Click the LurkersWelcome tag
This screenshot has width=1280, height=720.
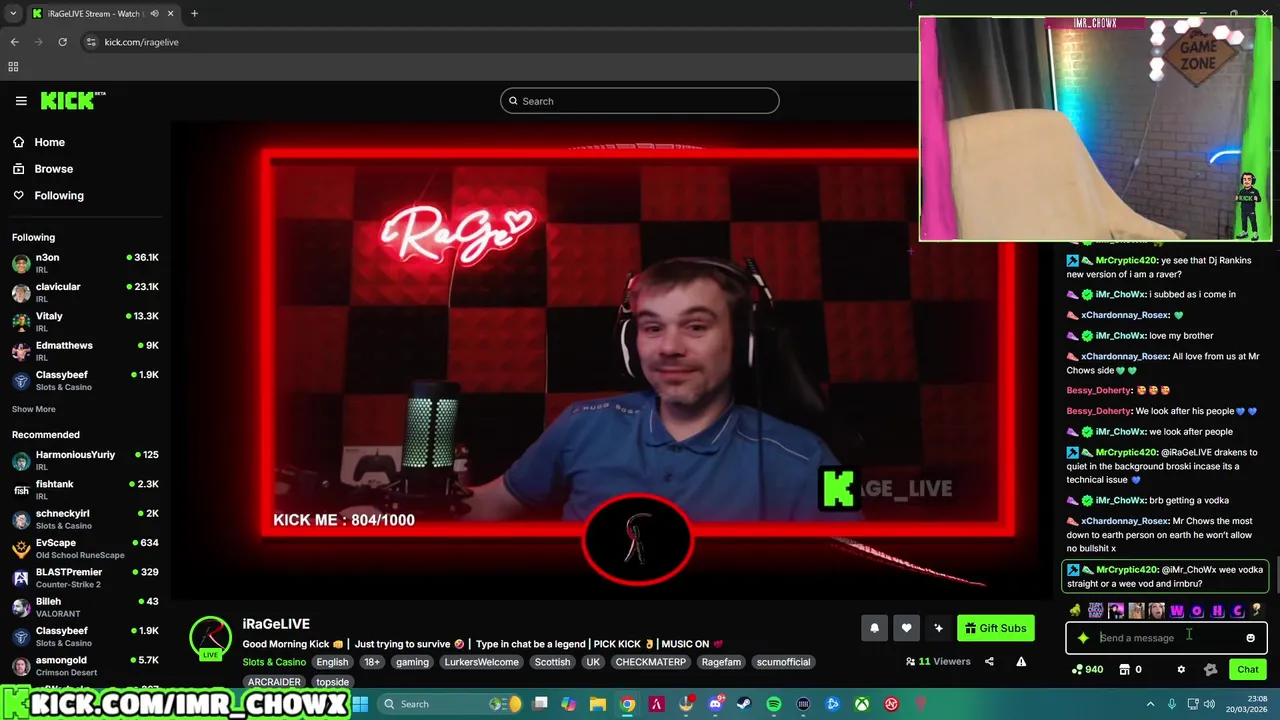(481, 662)
